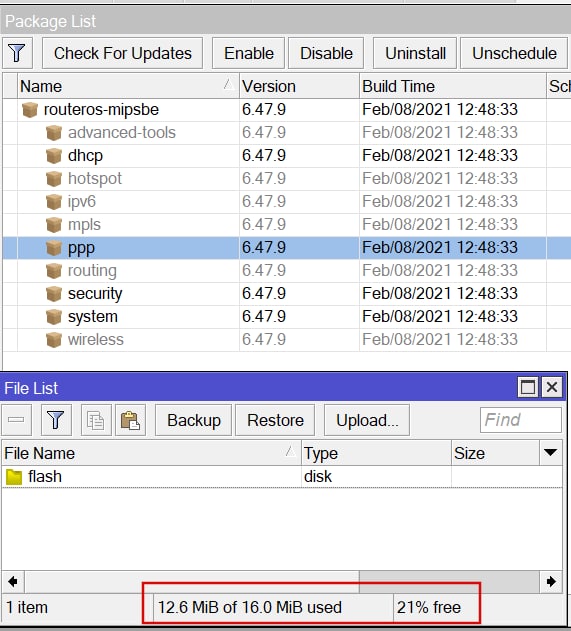Screen dimensions: 571x631
Task: Sort files by the Type column header
Action: click(x=376, y=453)
